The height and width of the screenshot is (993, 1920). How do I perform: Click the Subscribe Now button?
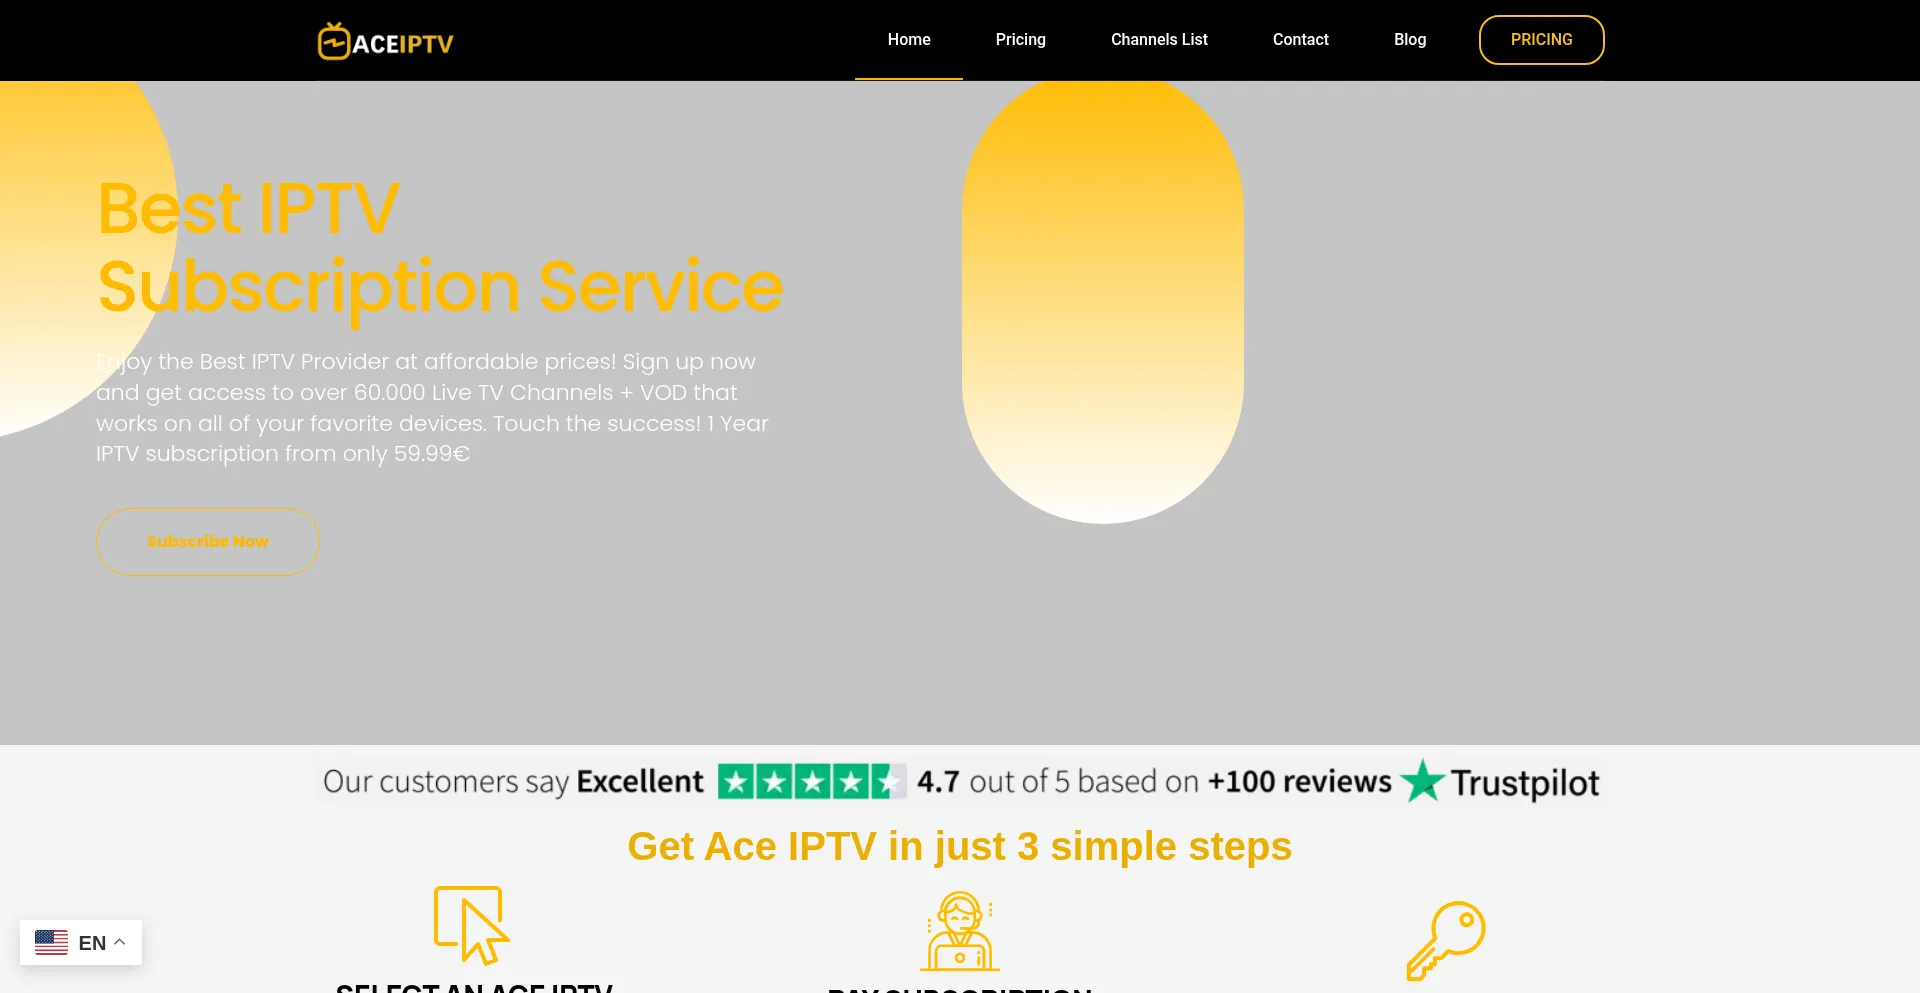[x=207, y=541]
